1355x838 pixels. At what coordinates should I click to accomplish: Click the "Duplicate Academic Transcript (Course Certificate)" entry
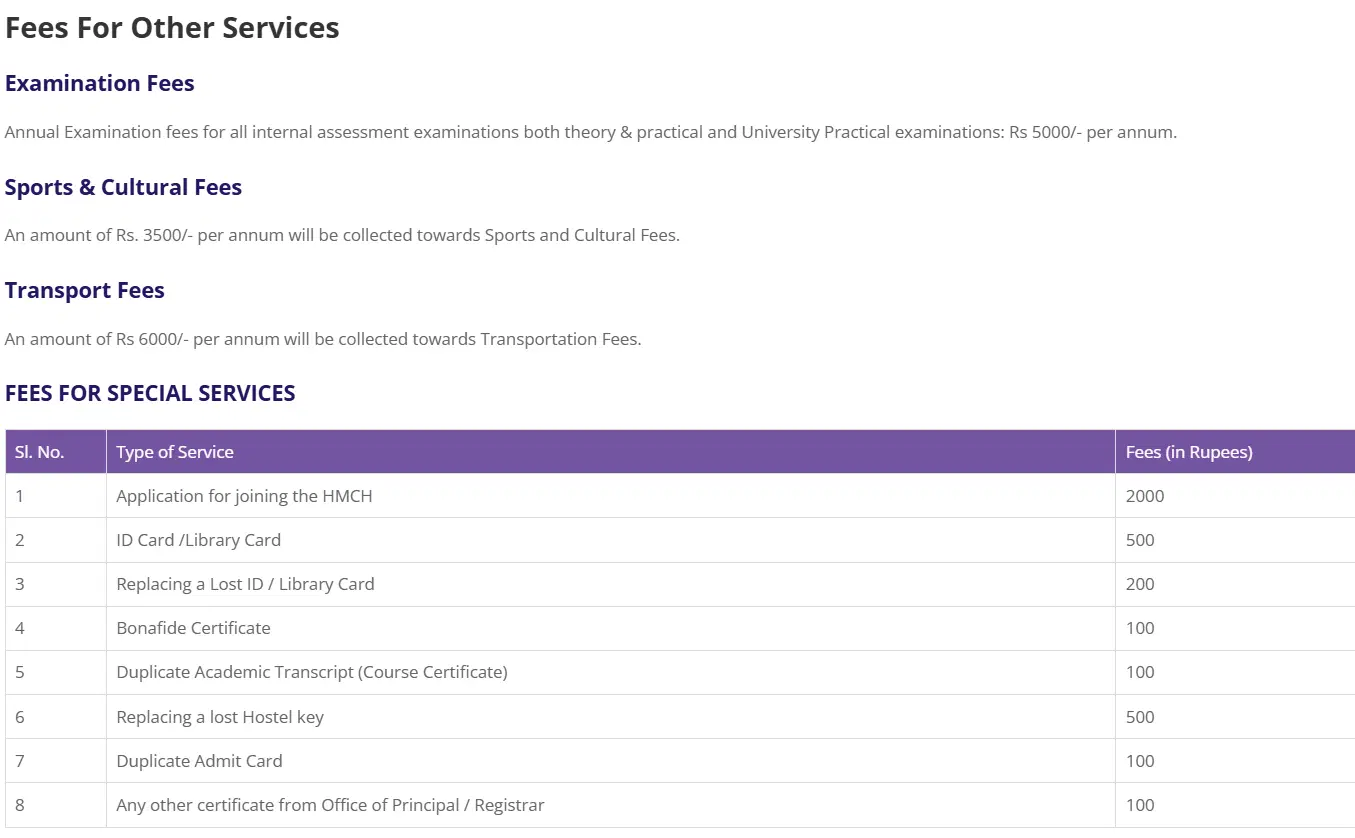point(312,672)
